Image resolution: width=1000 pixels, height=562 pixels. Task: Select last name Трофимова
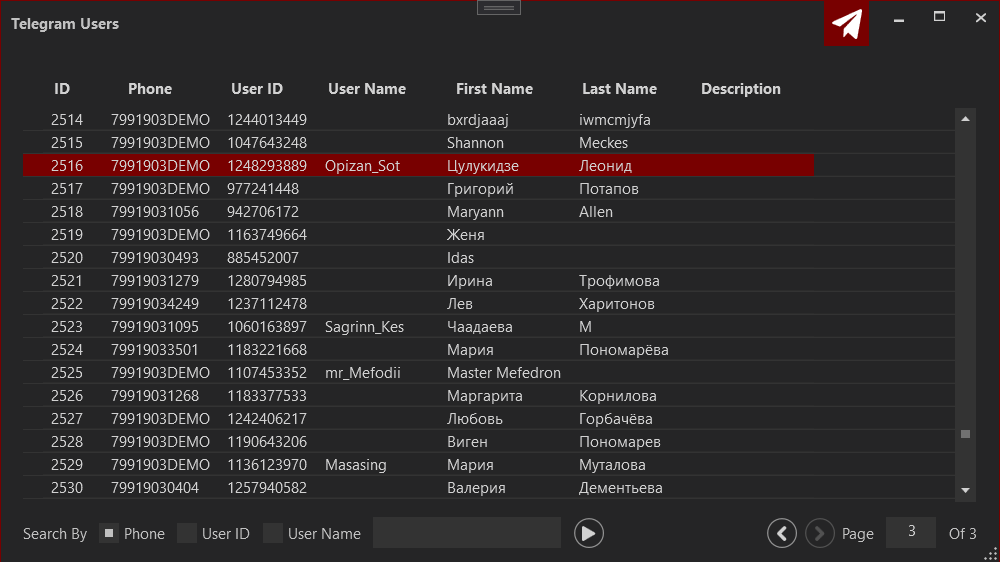[619, 281]
